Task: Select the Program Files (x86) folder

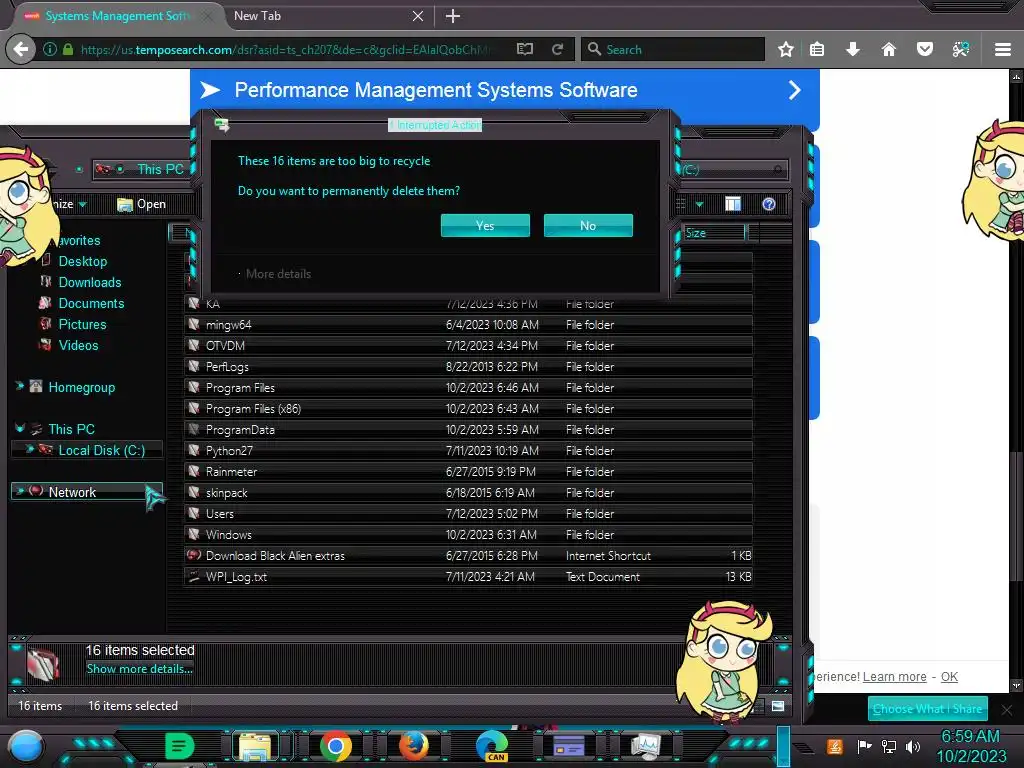Action: click(x=468, y=408)
